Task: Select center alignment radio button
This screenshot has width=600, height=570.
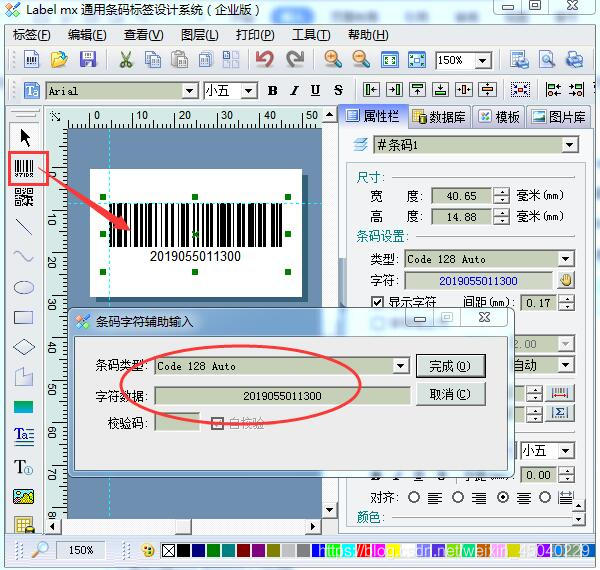Action: coord(502,497)
